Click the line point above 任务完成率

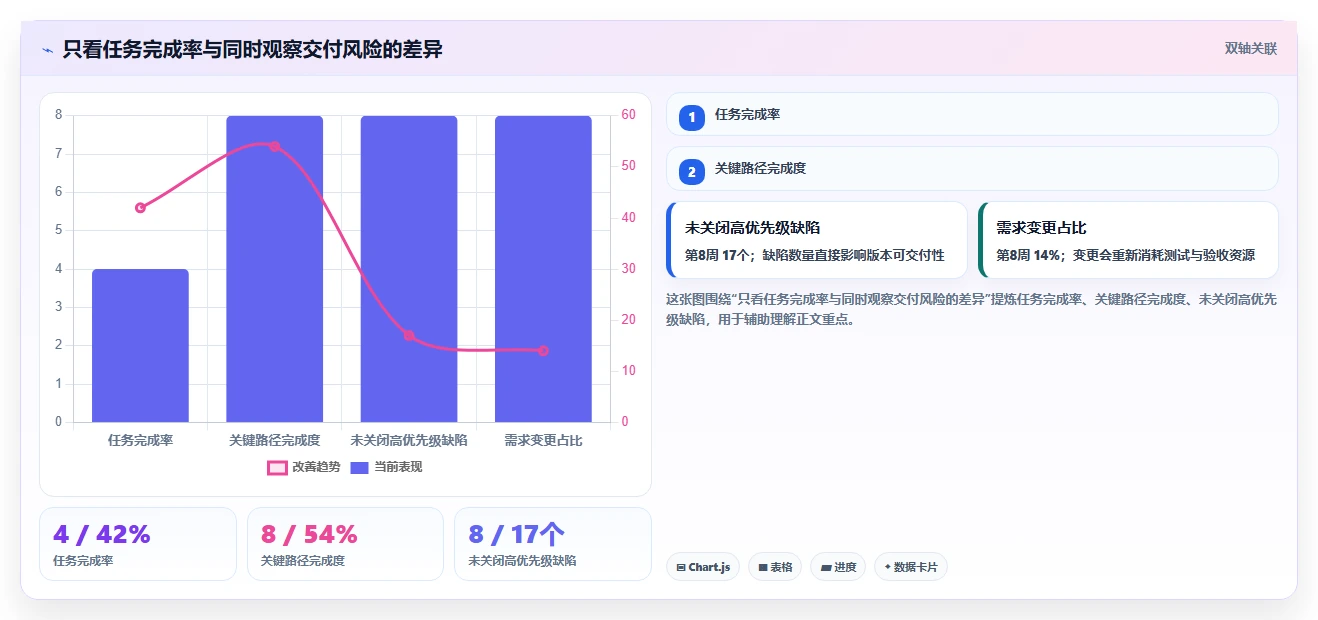click(140, 208)
